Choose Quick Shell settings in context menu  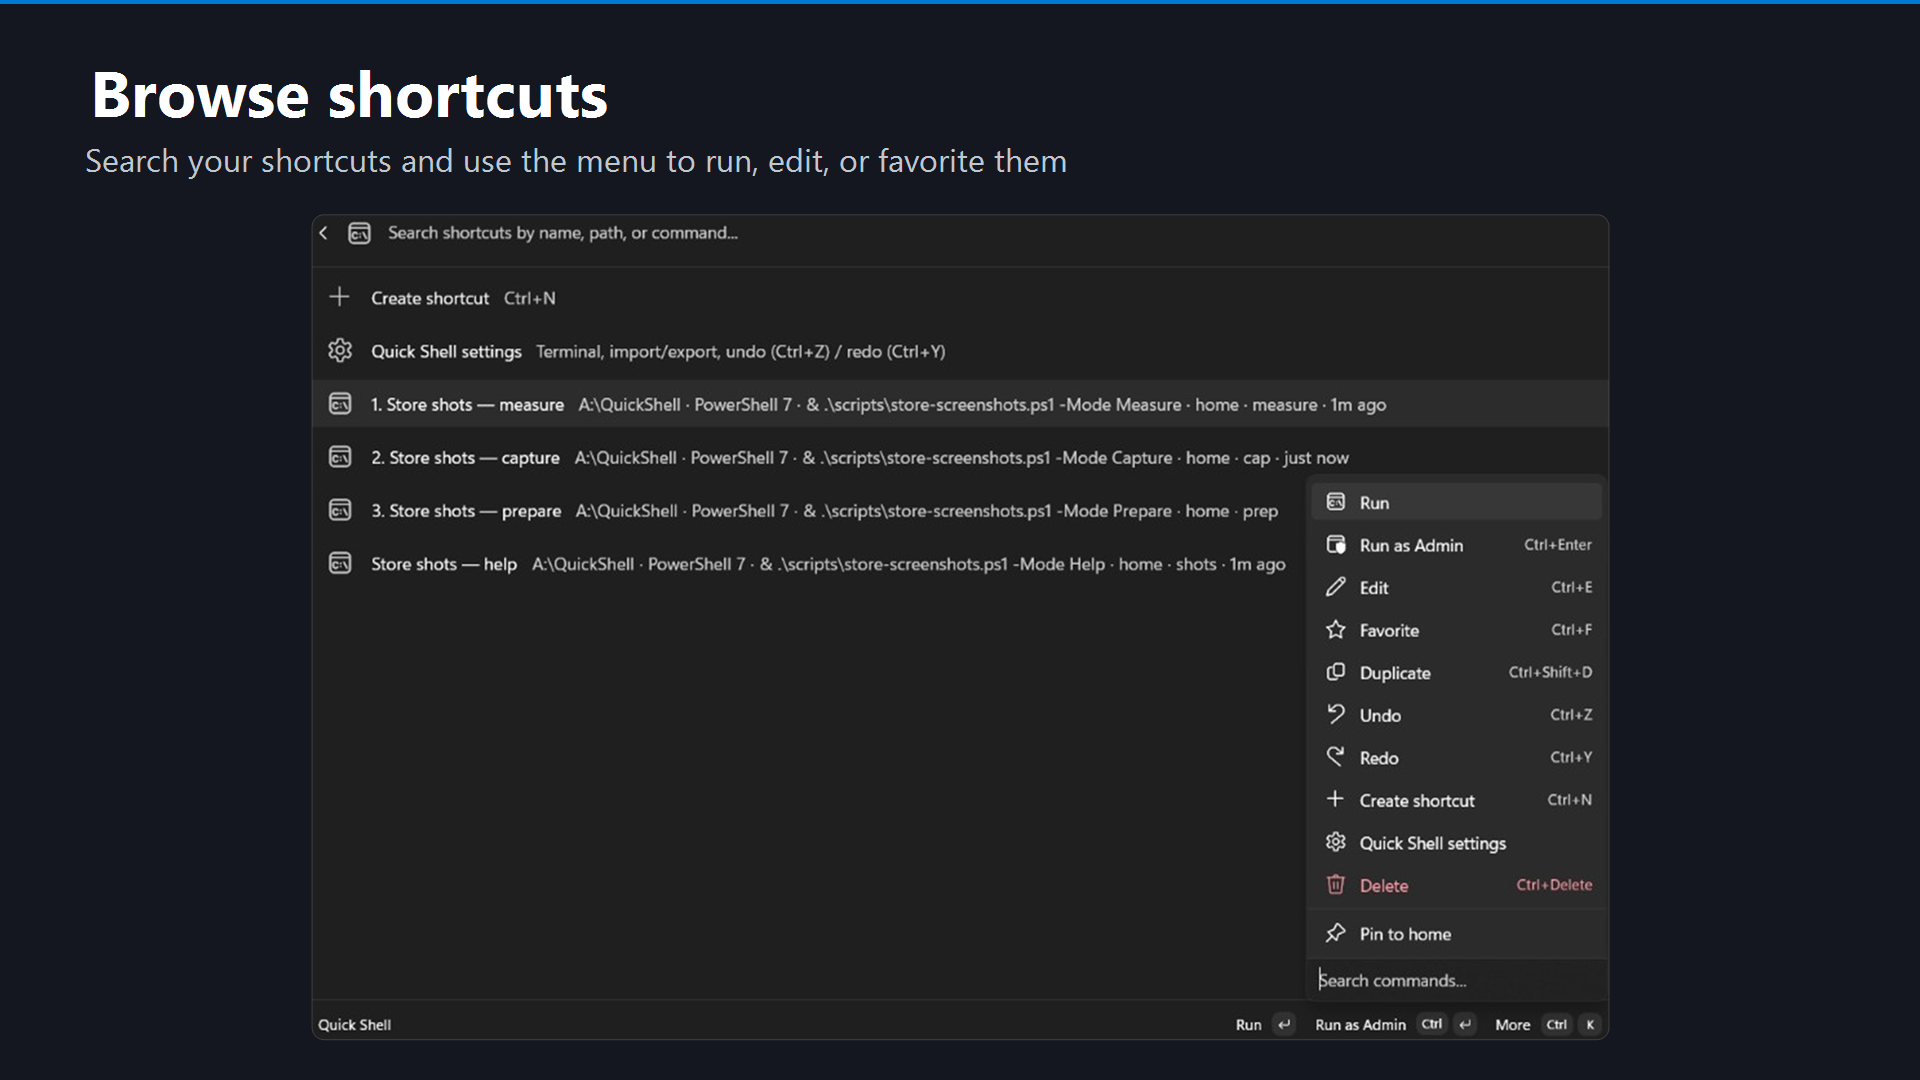(1457, 843)
